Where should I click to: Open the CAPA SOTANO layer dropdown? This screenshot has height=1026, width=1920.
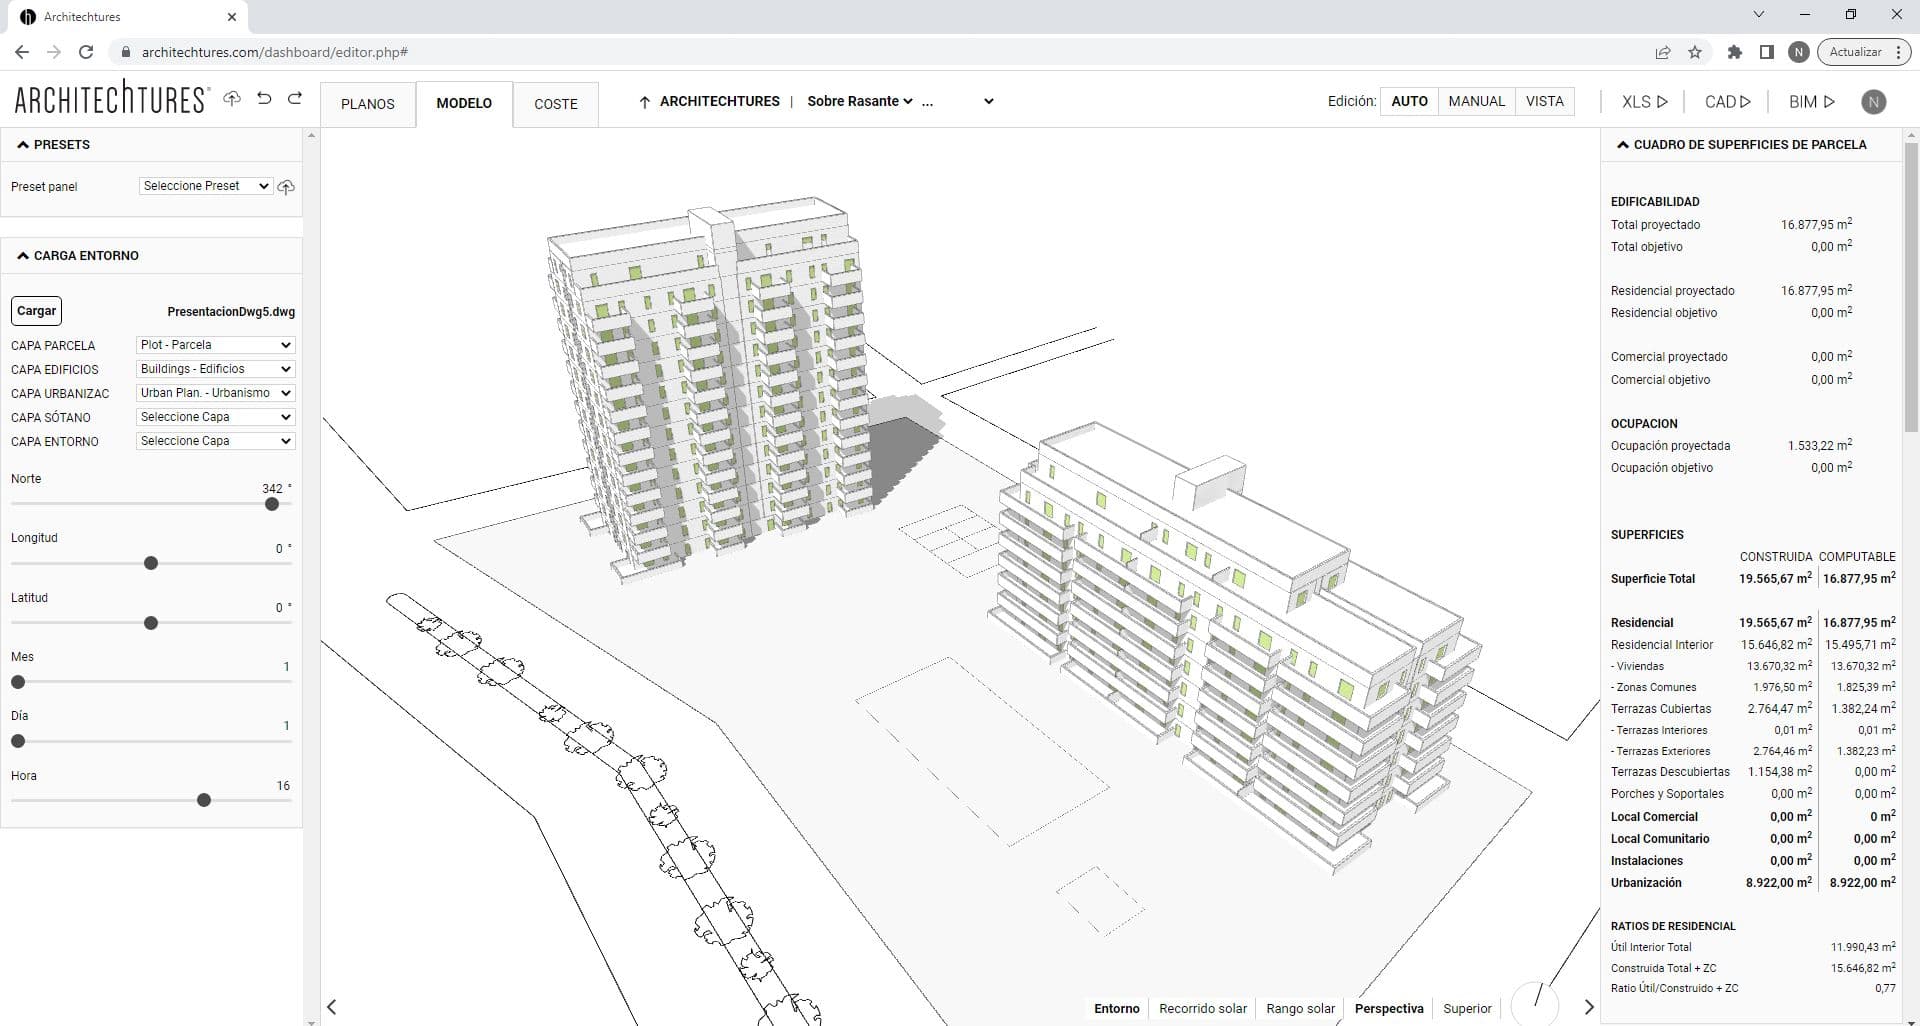tap(214, 417)
